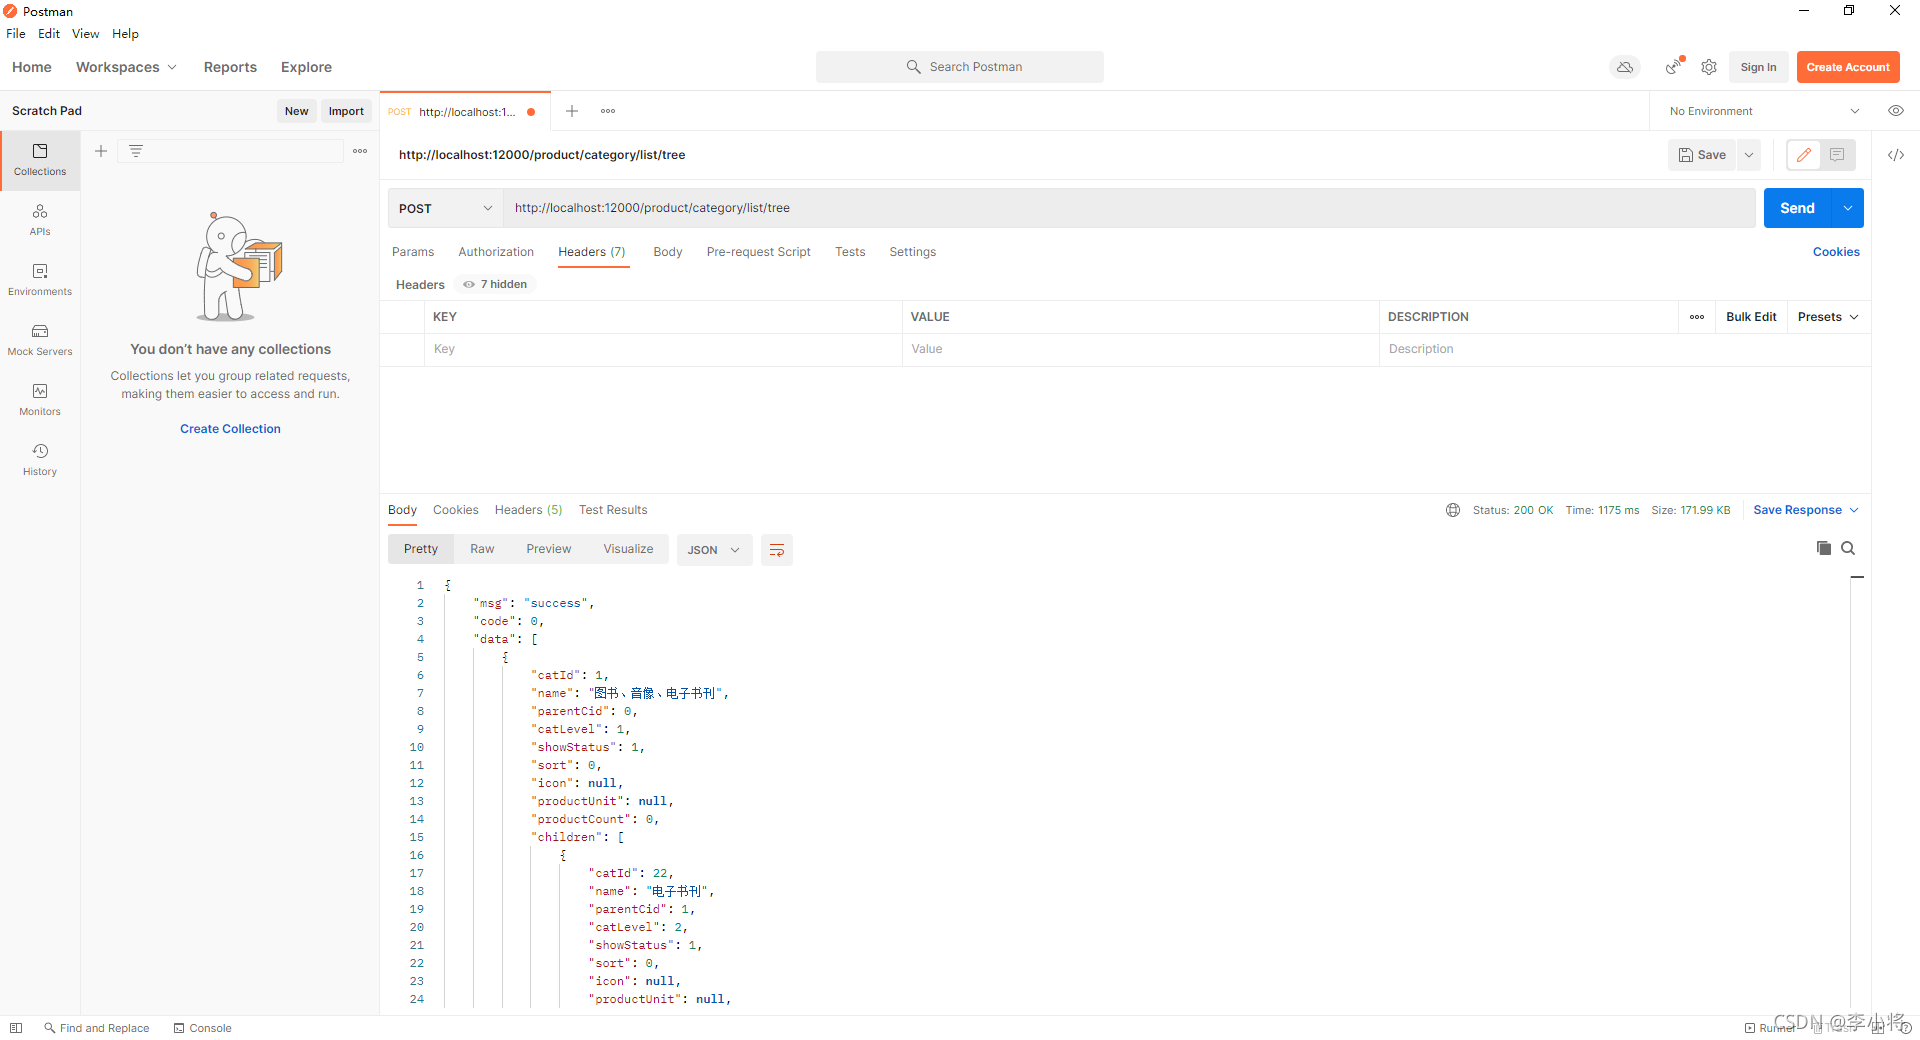Open the Monitors sidebar panel
This screenshot has width=1920, height=1040.
click(40, 400)
